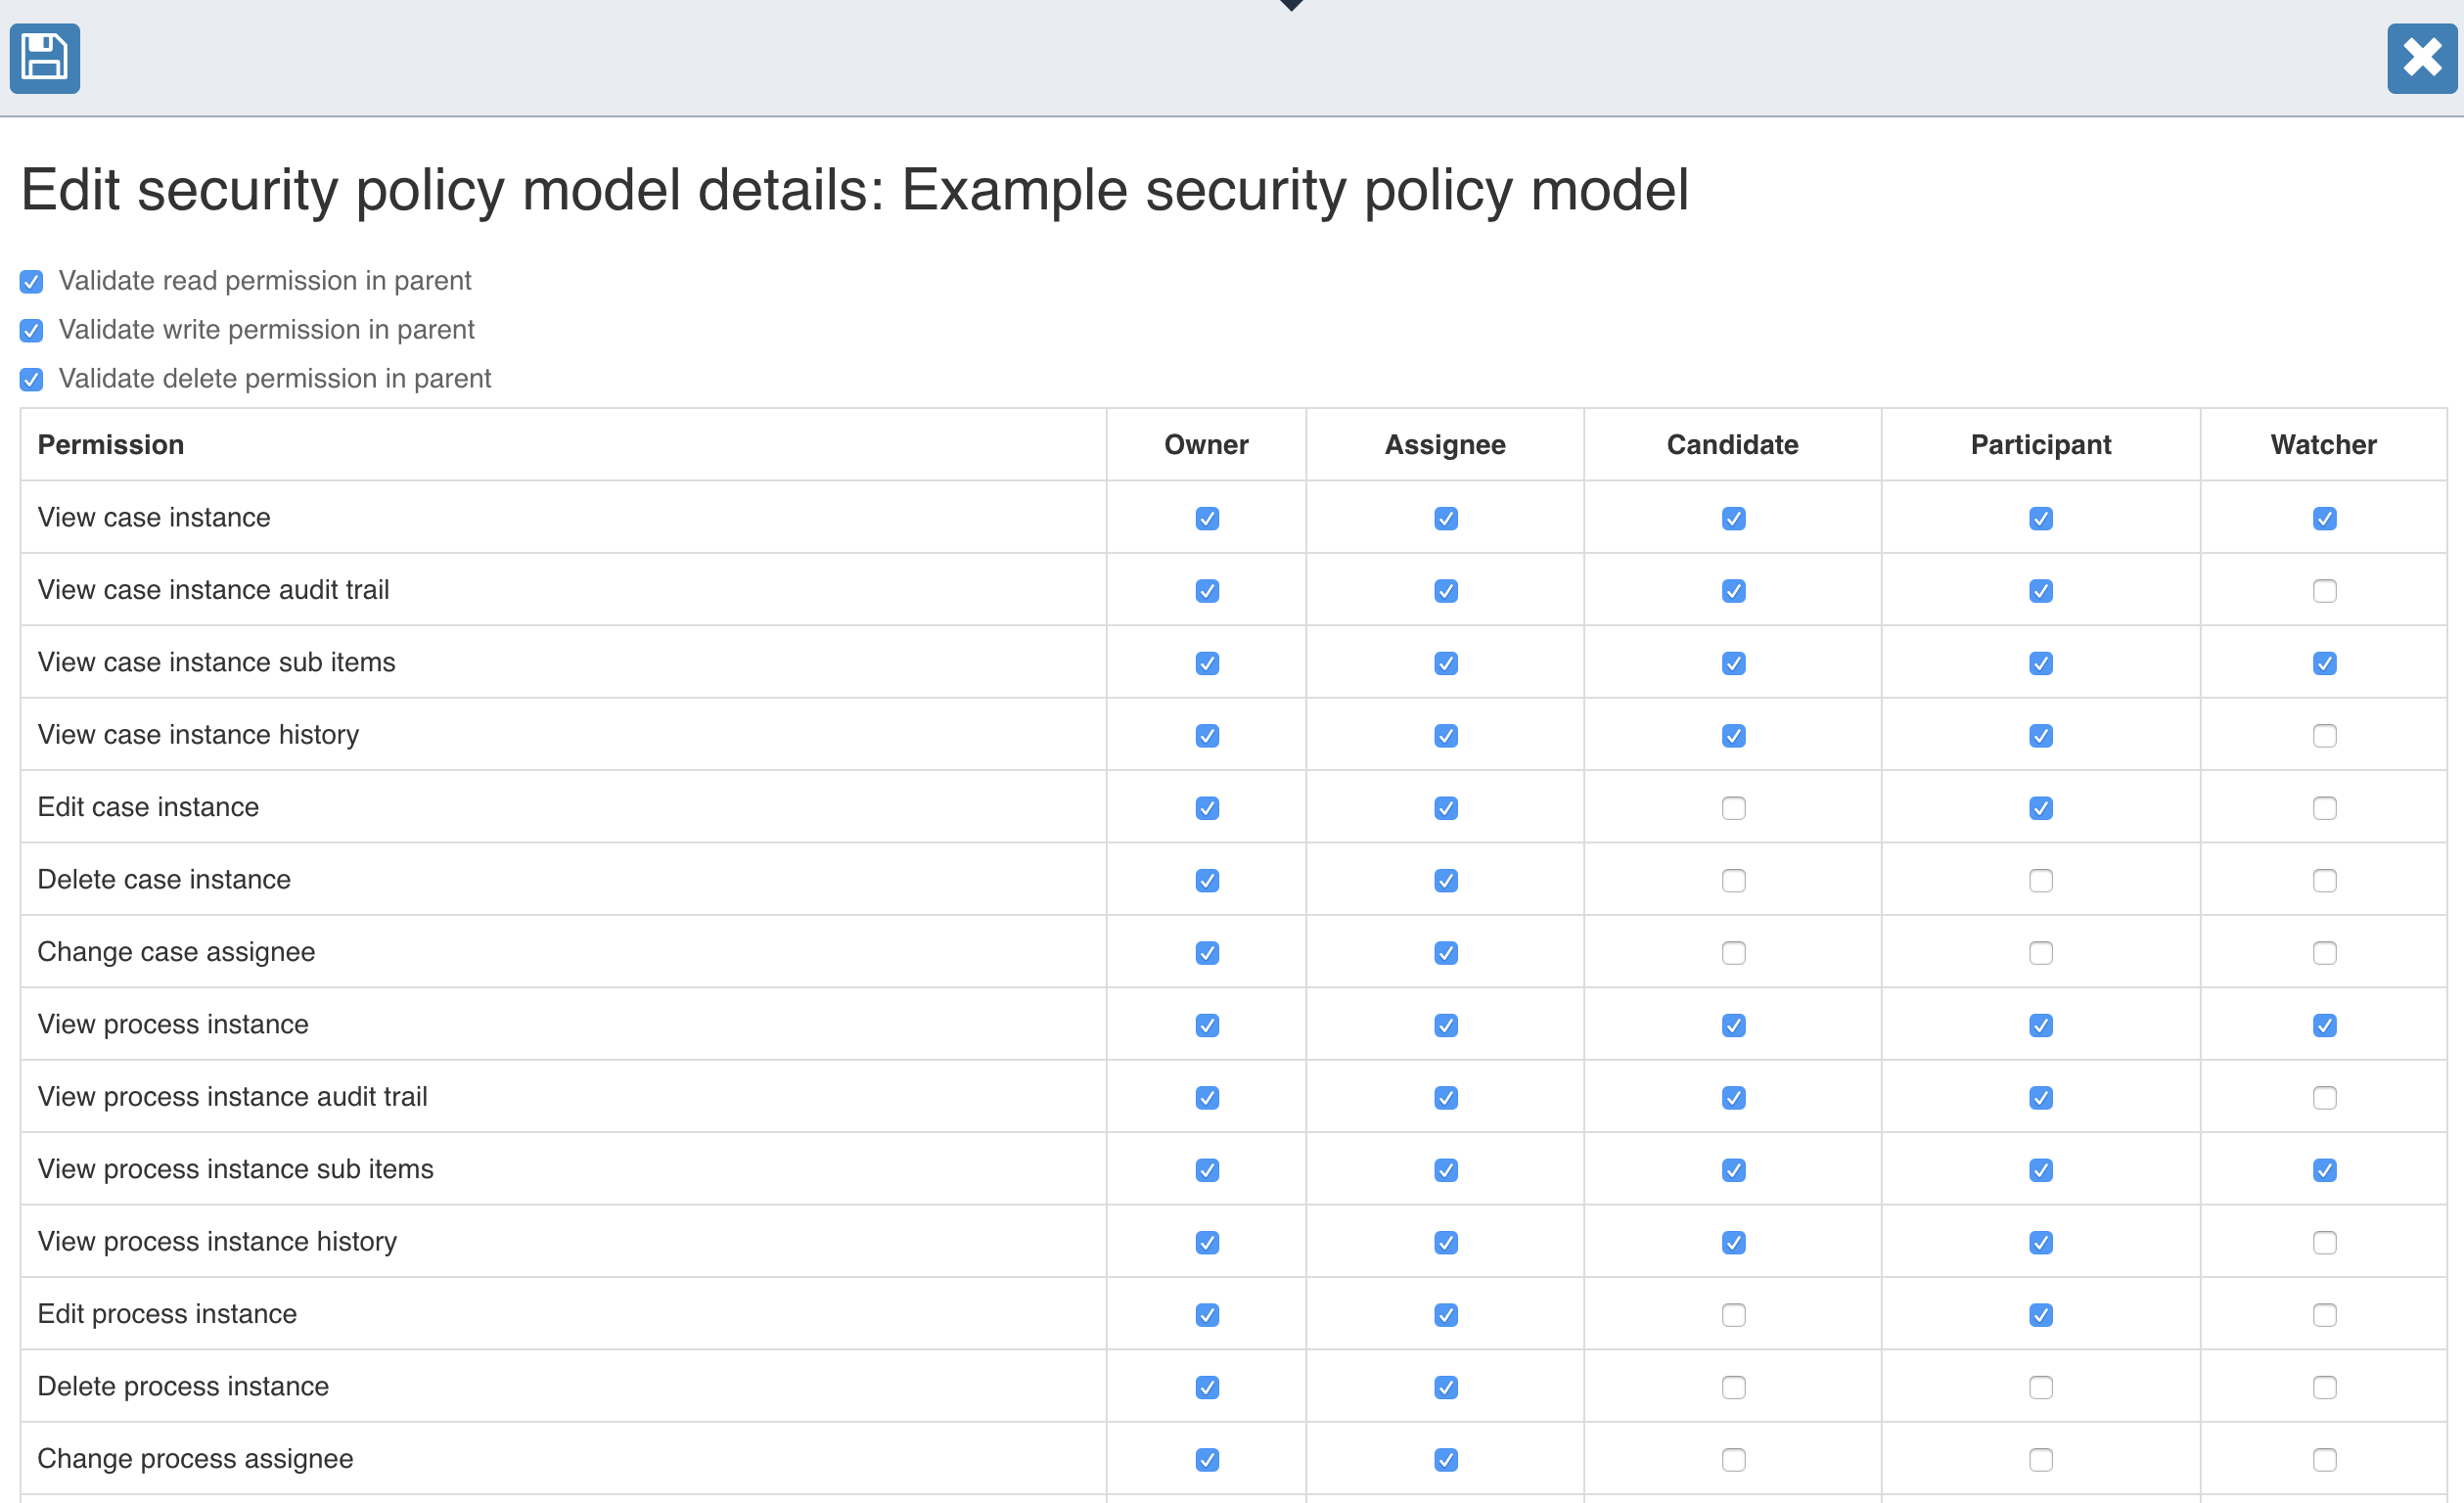Uncheck Candidate permission for 'View case instance history'

click(1733, 735)
